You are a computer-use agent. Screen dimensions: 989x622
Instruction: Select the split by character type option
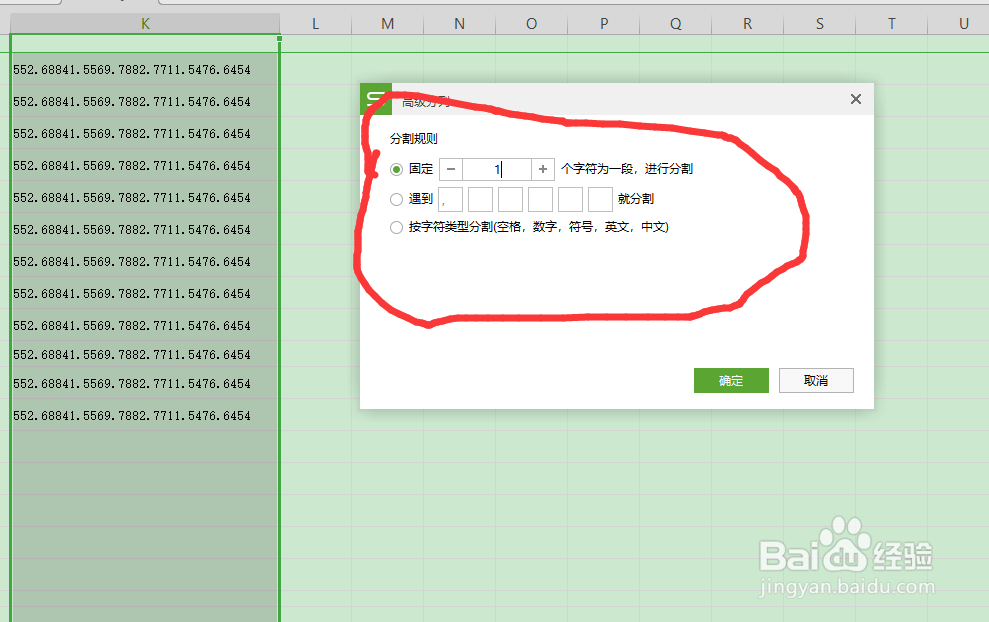pyautogui.click(x=396, y=227)
